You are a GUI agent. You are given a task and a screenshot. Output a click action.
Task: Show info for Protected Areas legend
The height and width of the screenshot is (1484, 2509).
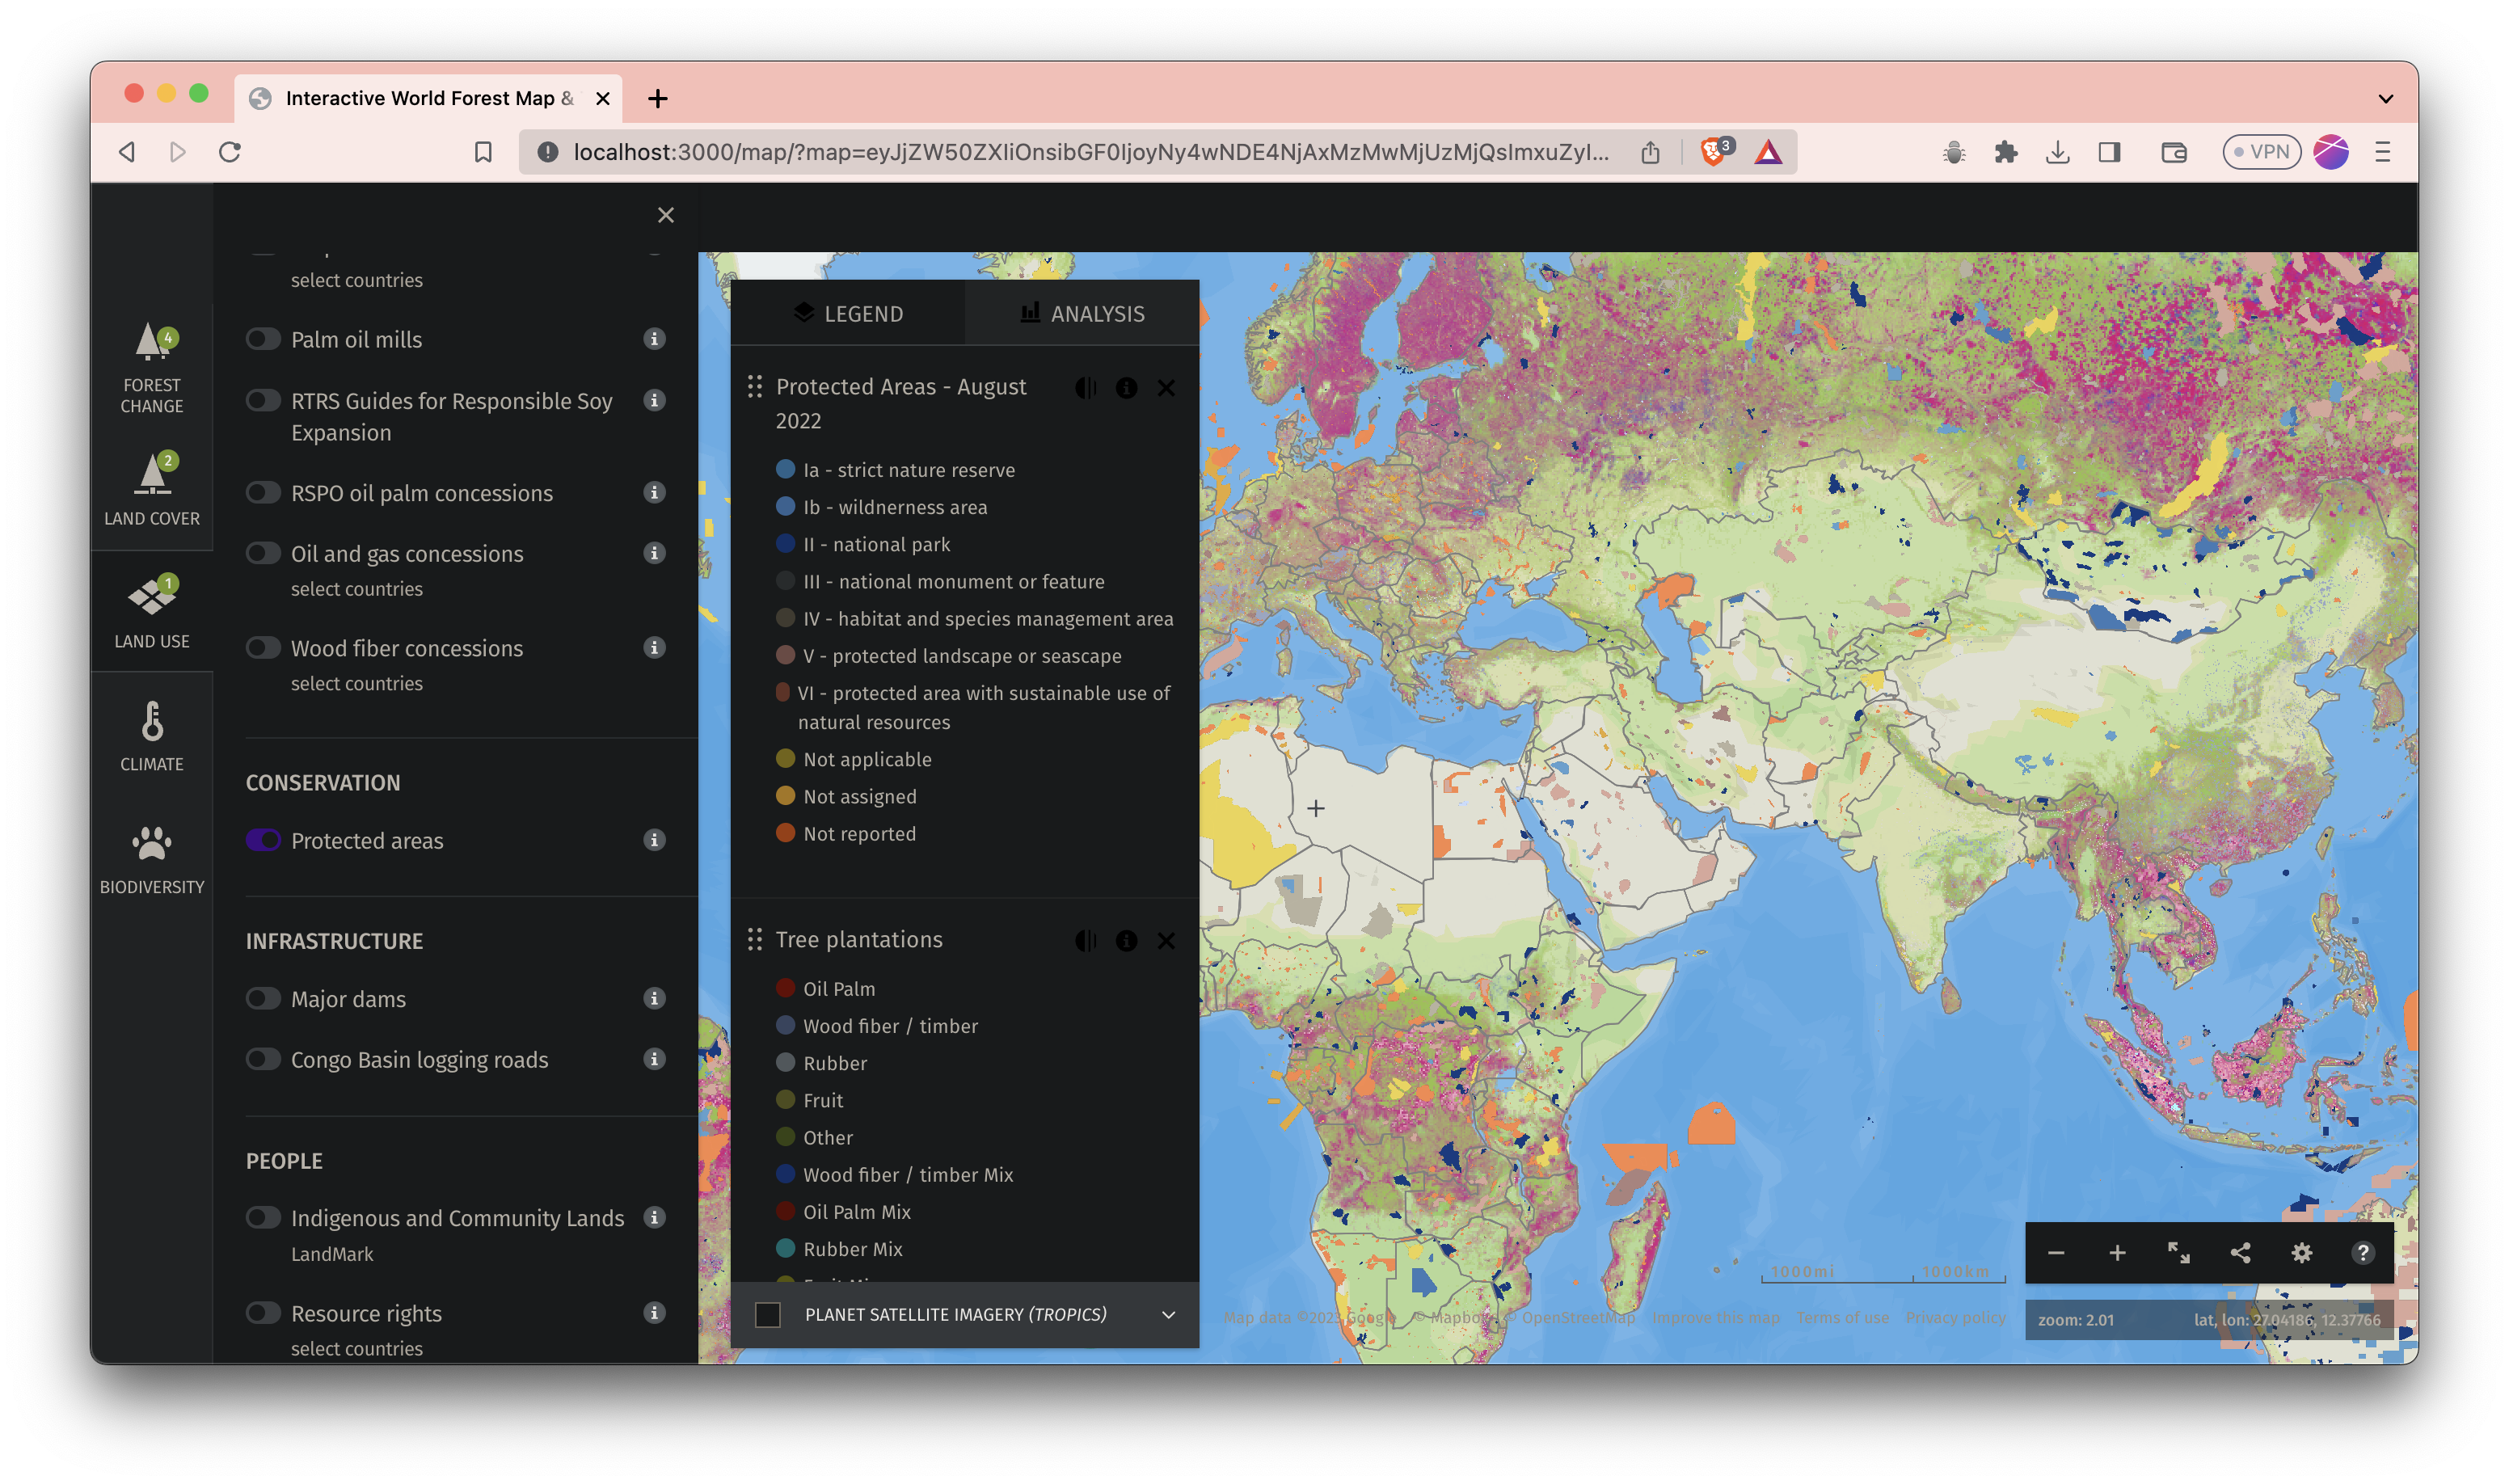point(1126,388)
